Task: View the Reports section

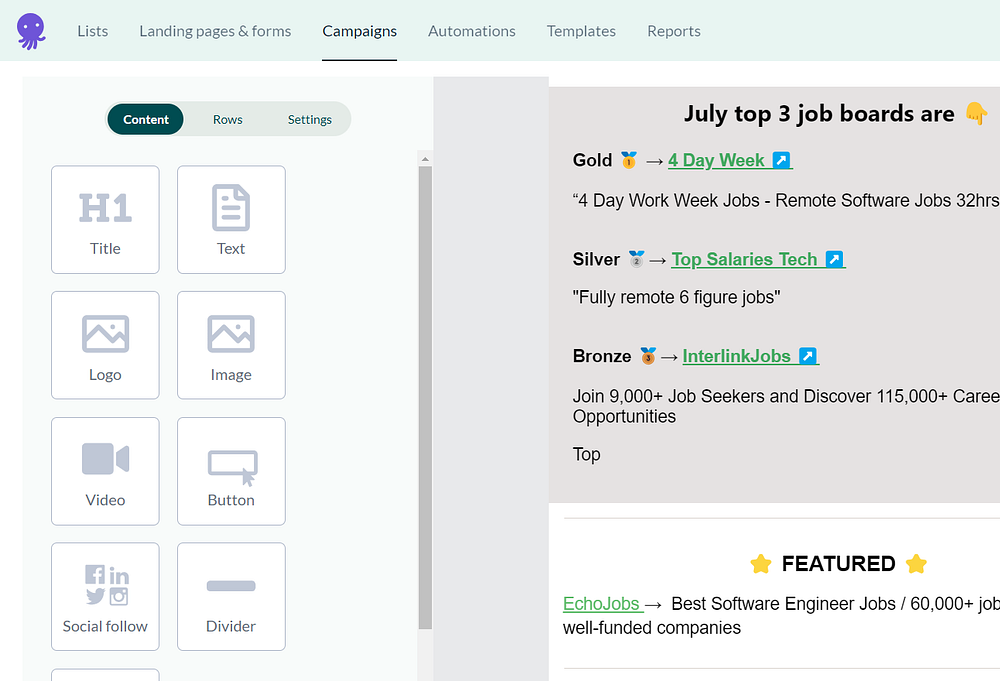Action: [x=673, y=31]
